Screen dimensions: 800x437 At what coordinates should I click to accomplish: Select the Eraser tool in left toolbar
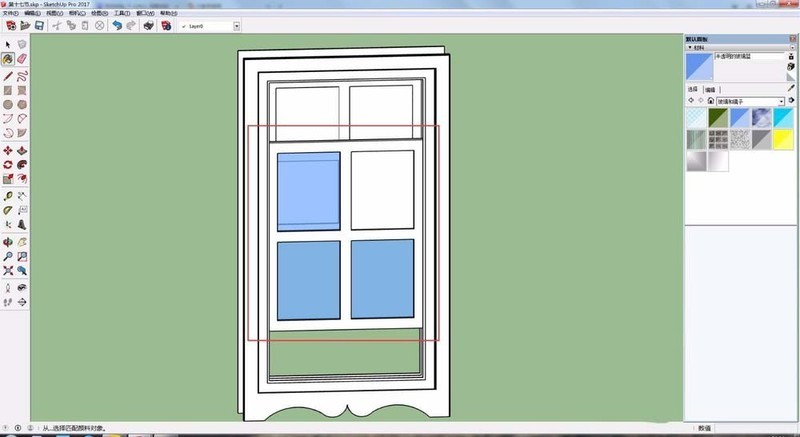coord(22,59)
